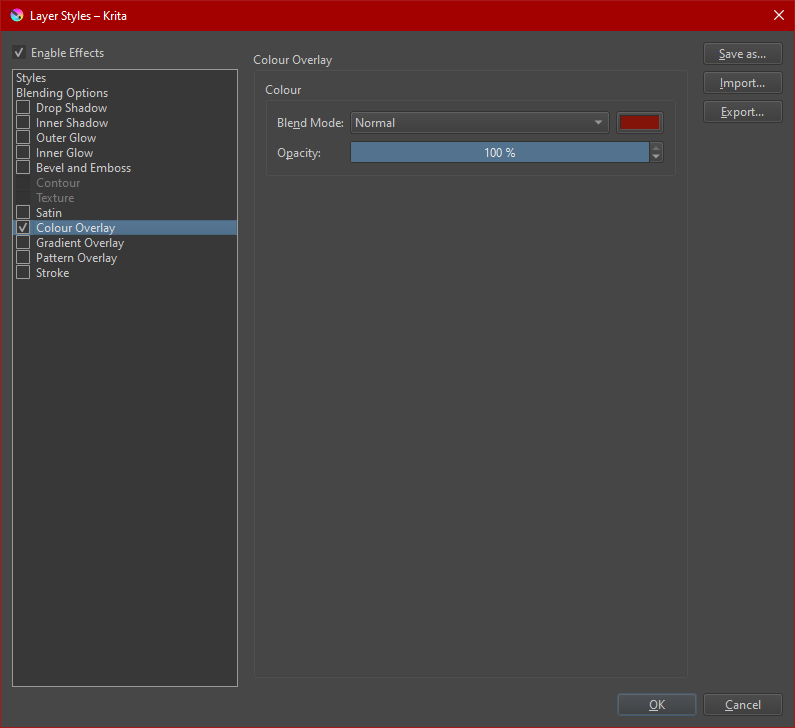The width and height of the screenshot is (795, 728).
Task: Disable the Enable Effects checkbox
Action: [19, 53]
